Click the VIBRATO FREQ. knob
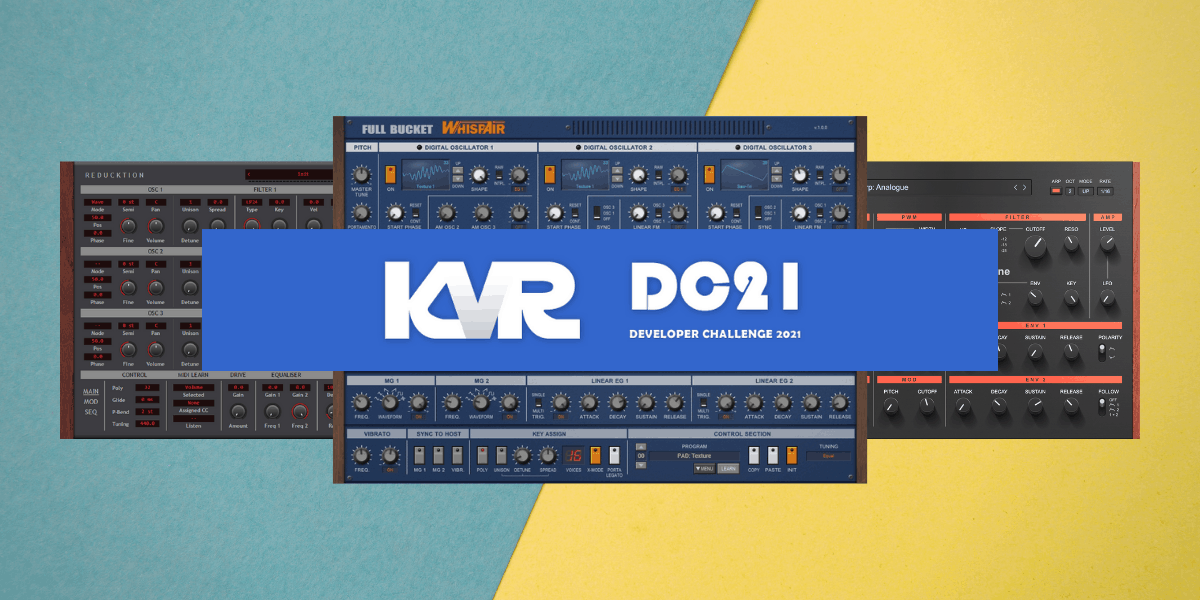The width and height of the screenshot is (1200, 600). tap(361, 455)
